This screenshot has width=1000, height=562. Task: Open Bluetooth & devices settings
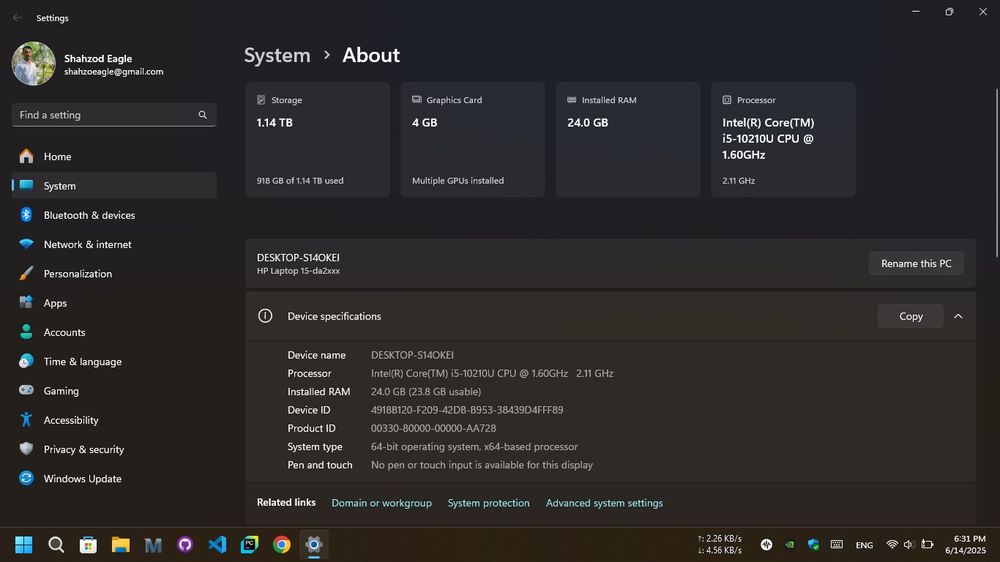114,215
